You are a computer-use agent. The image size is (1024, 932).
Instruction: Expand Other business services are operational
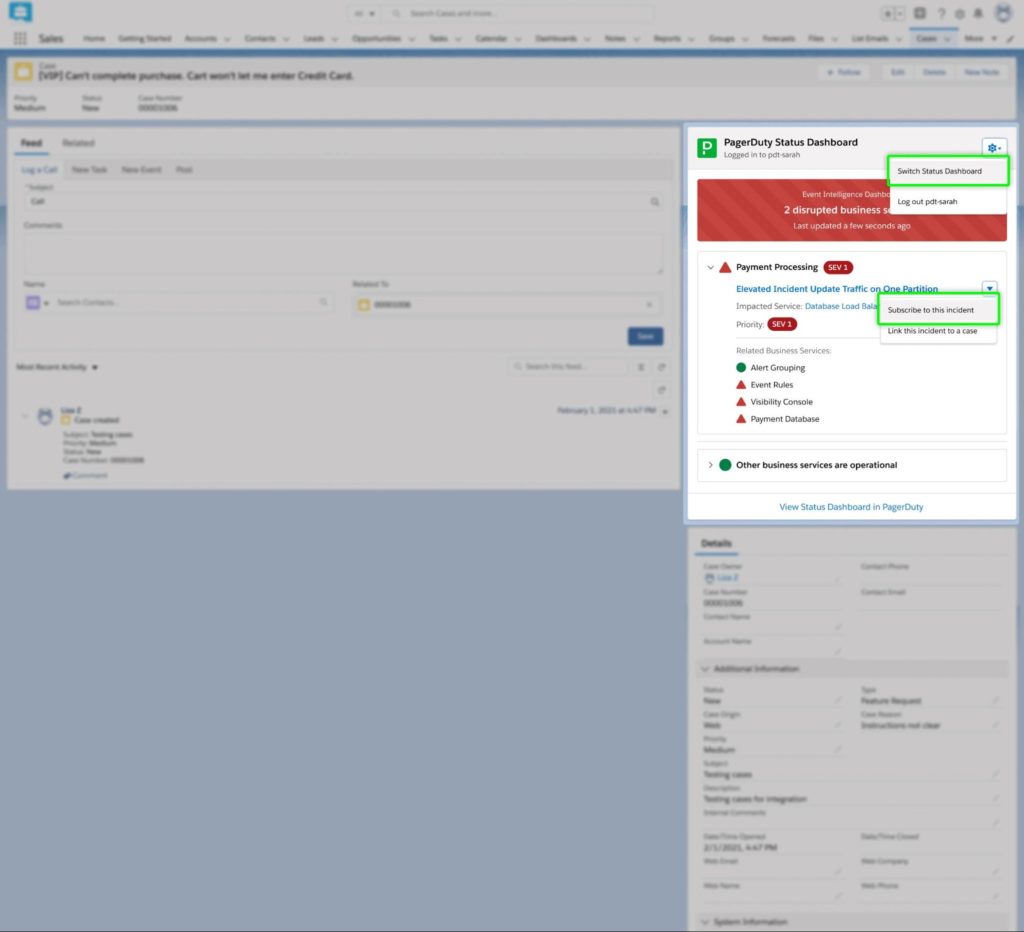(710, 465)
